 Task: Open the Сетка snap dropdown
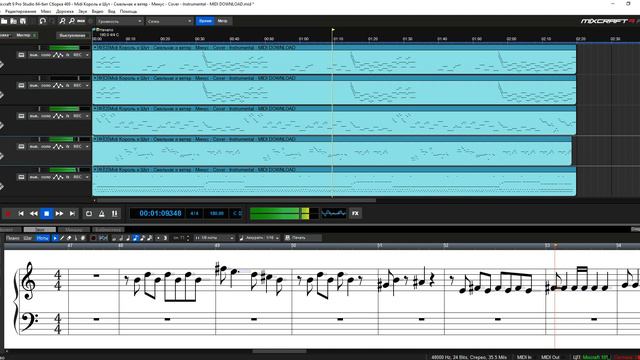pos(169,21)
